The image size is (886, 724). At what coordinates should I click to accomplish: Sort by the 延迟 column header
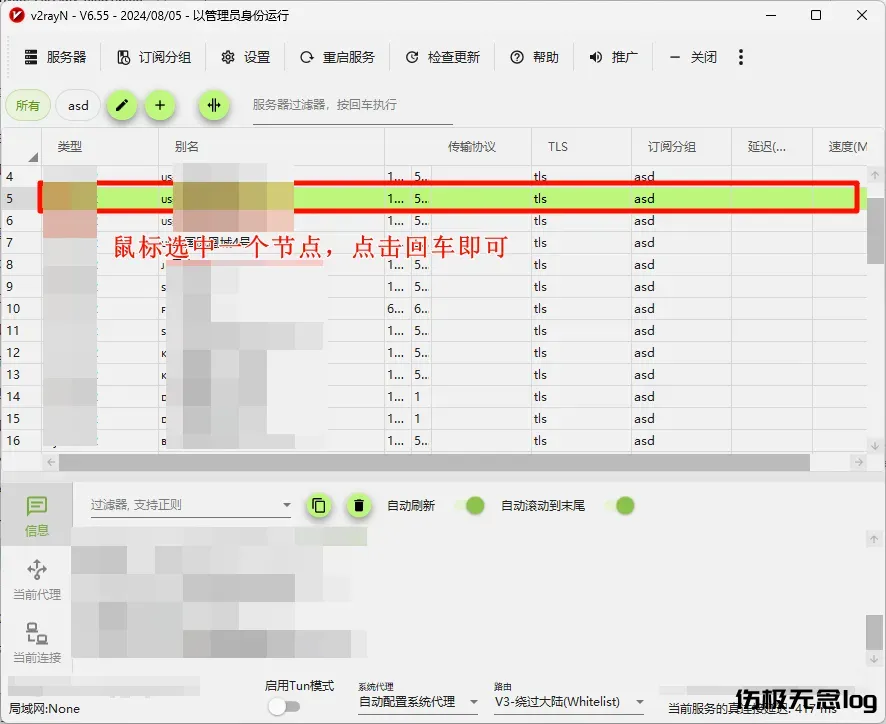pyautogui.click(x=772, y=147)
